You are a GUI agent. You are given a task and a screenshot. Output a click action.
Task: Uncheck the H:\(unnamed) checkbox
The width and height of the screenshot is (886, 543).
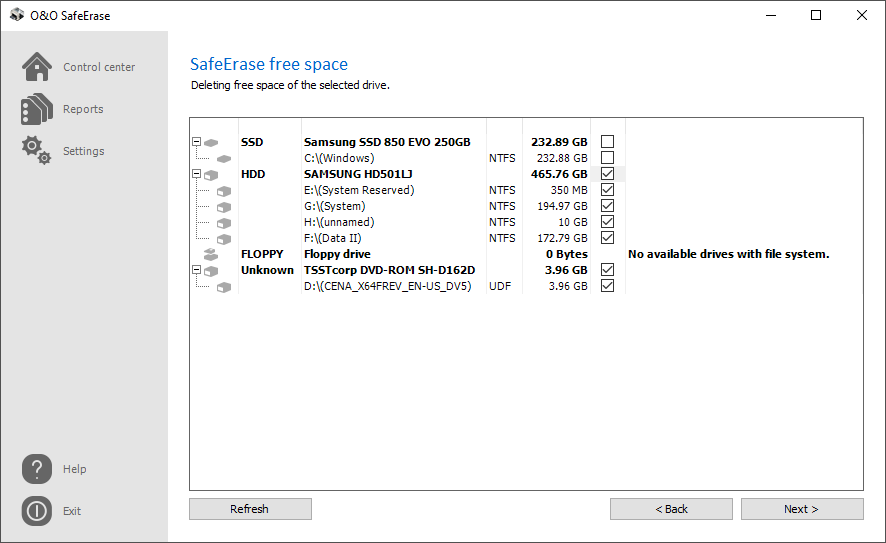coord(607,221)
